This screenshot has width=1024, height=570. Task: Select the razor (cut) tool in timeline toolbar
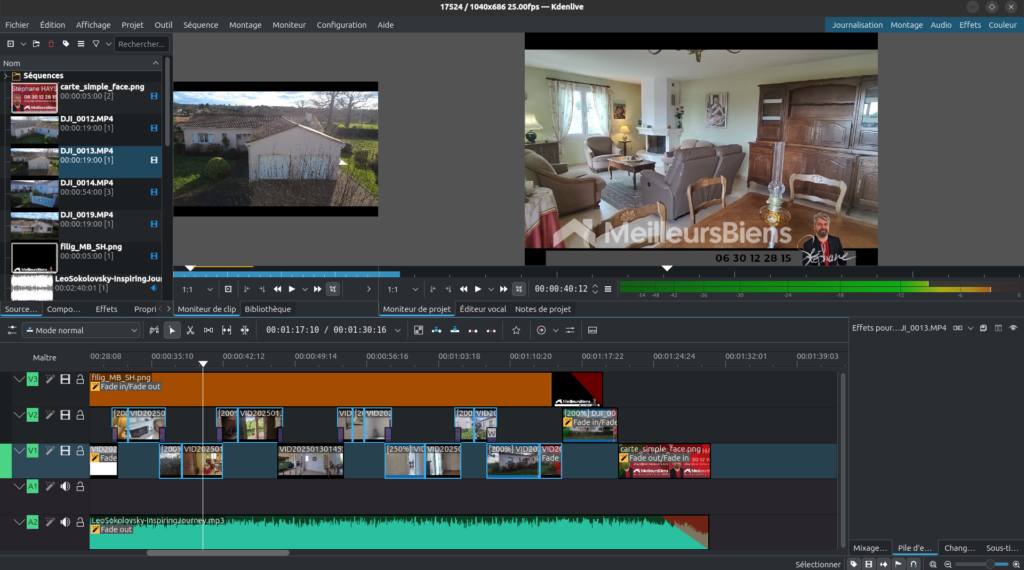tap(190, 330)
